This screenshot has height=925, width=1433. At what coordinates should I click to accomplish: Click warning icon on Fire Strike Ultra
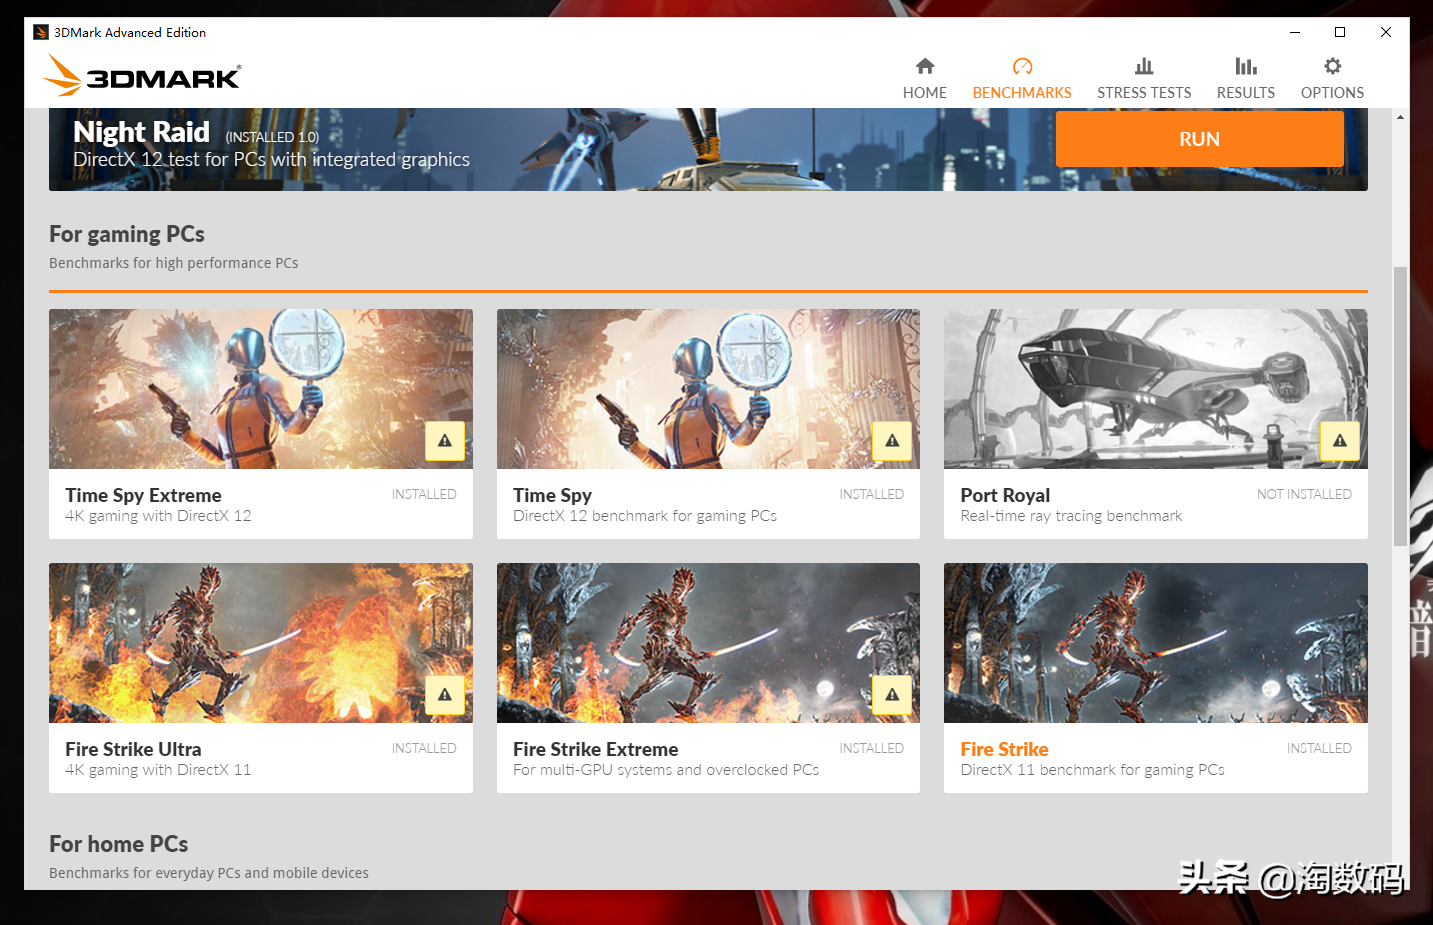pos(445,695)
